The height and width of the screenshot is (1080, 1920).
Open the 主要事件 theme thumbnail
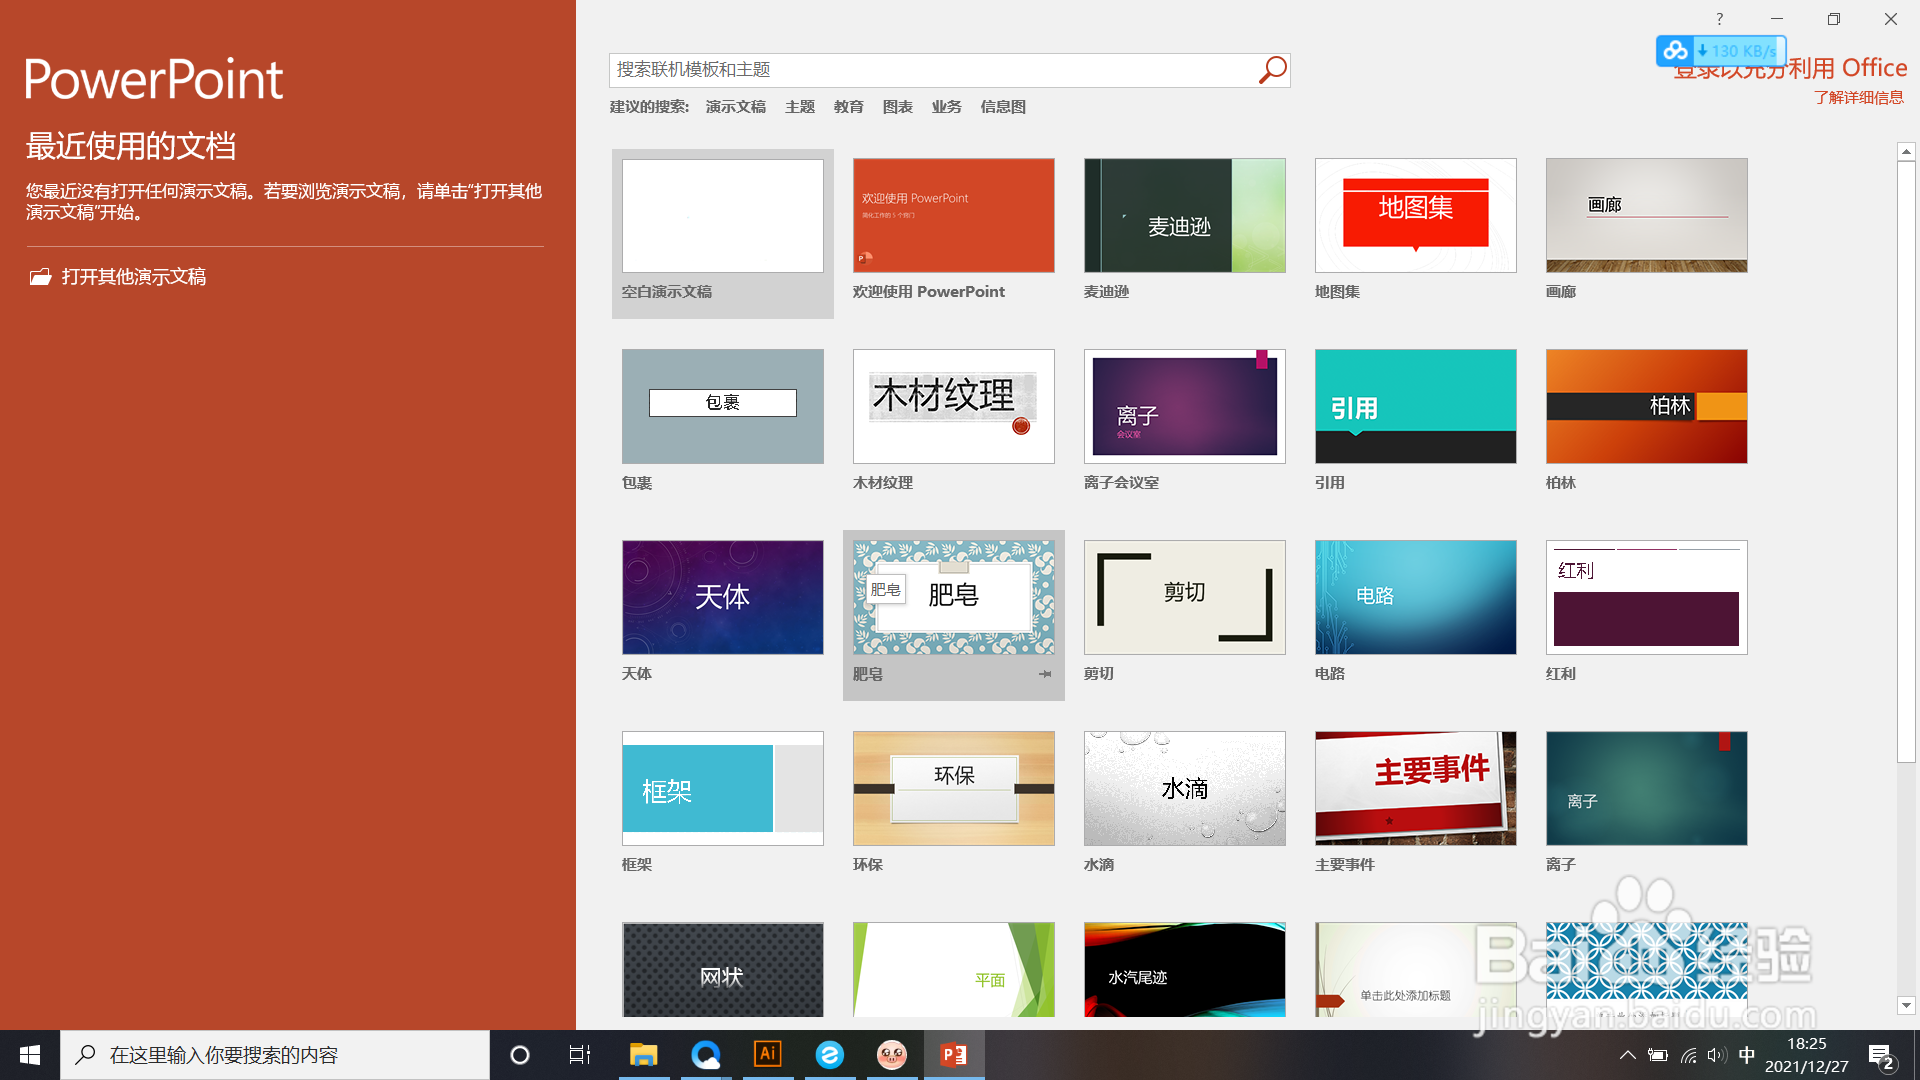pos(1416,789)
